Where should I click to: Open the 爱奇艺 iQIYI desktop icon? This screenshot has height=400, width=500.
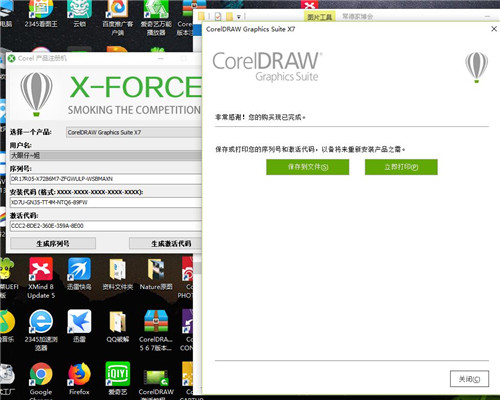click(x=117, y=378)
